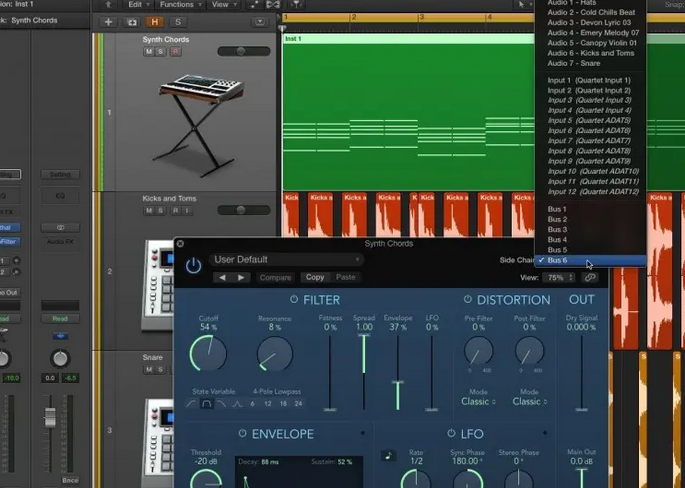Viewport: 685px width, 488px height.
Task: Select Input 1 (Quartet Input 1)
Action: tap(591, 80)
